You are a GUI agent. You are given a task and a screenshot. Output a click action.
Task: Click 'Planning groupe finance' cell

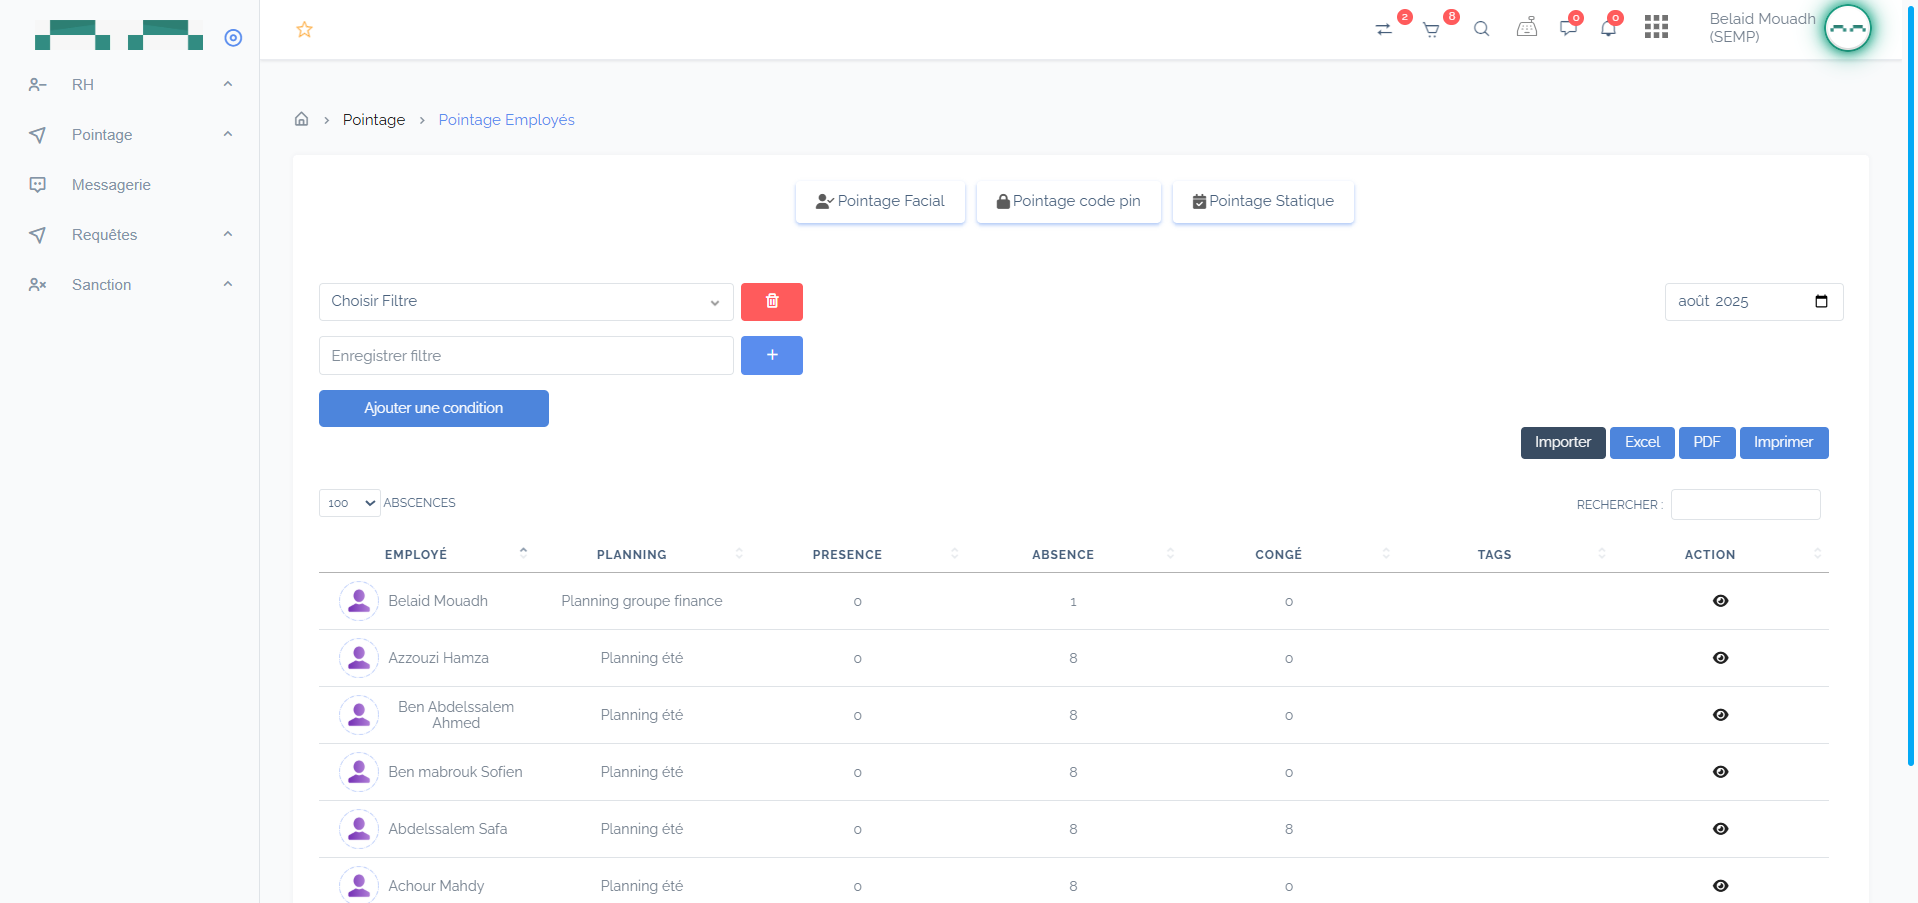(642, 601)
